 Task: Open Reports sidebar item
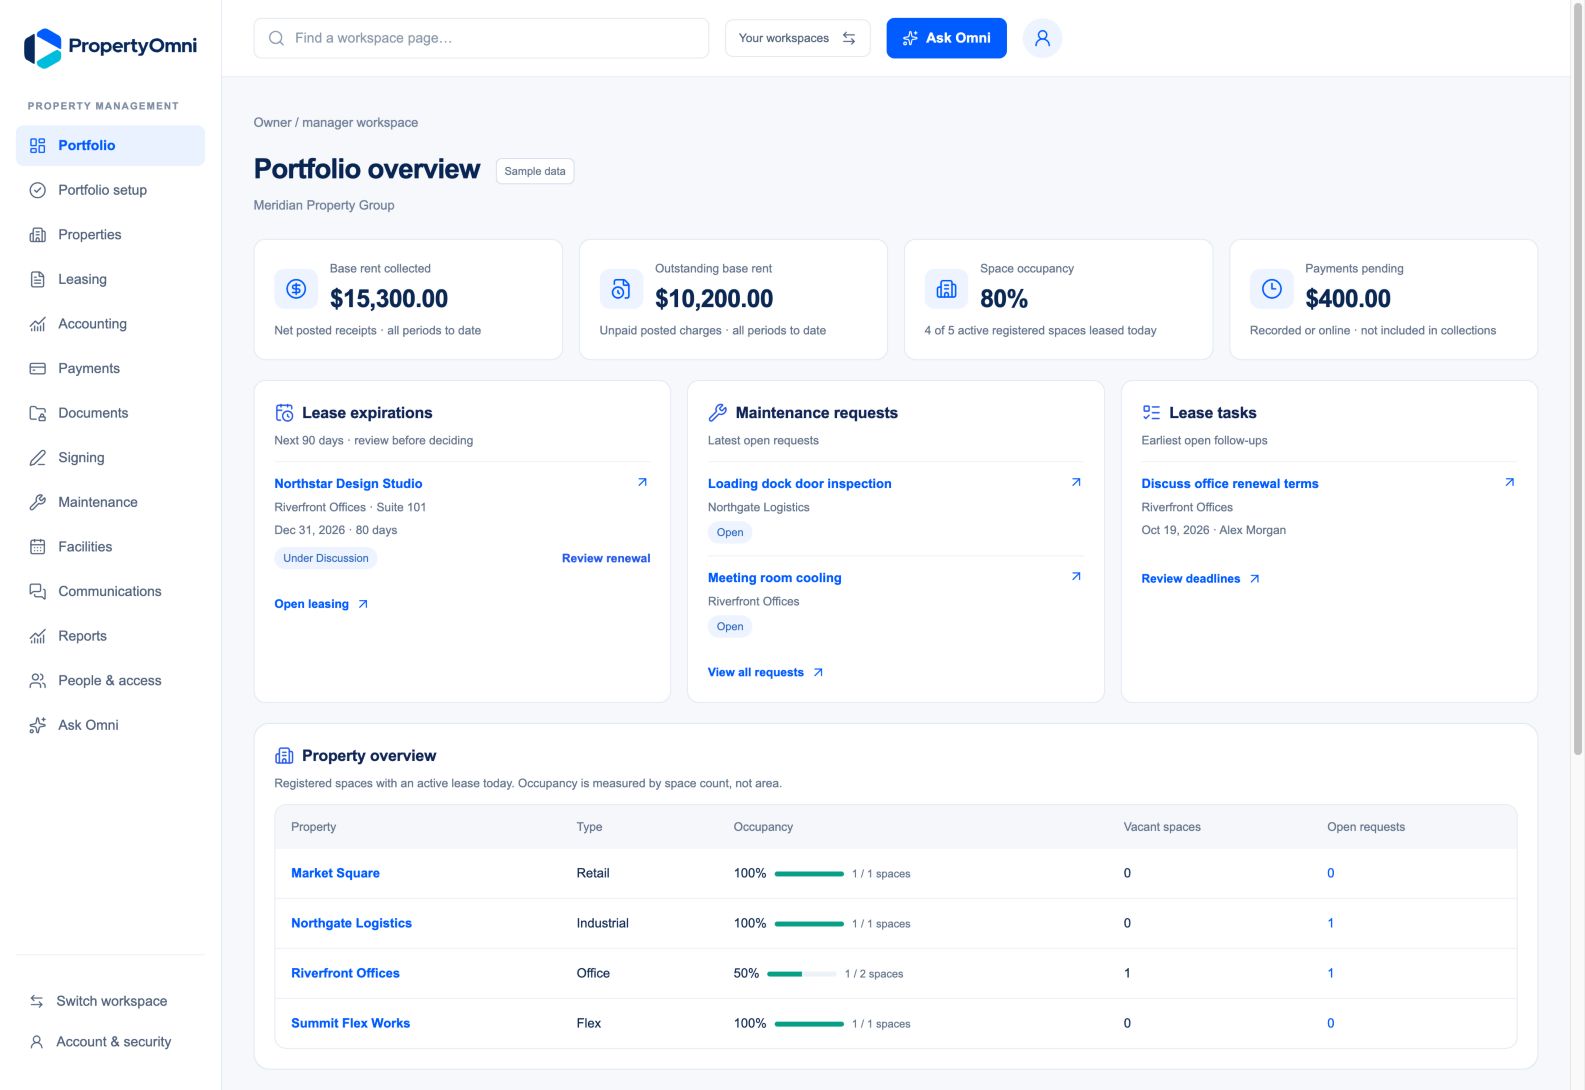point(110,636)
